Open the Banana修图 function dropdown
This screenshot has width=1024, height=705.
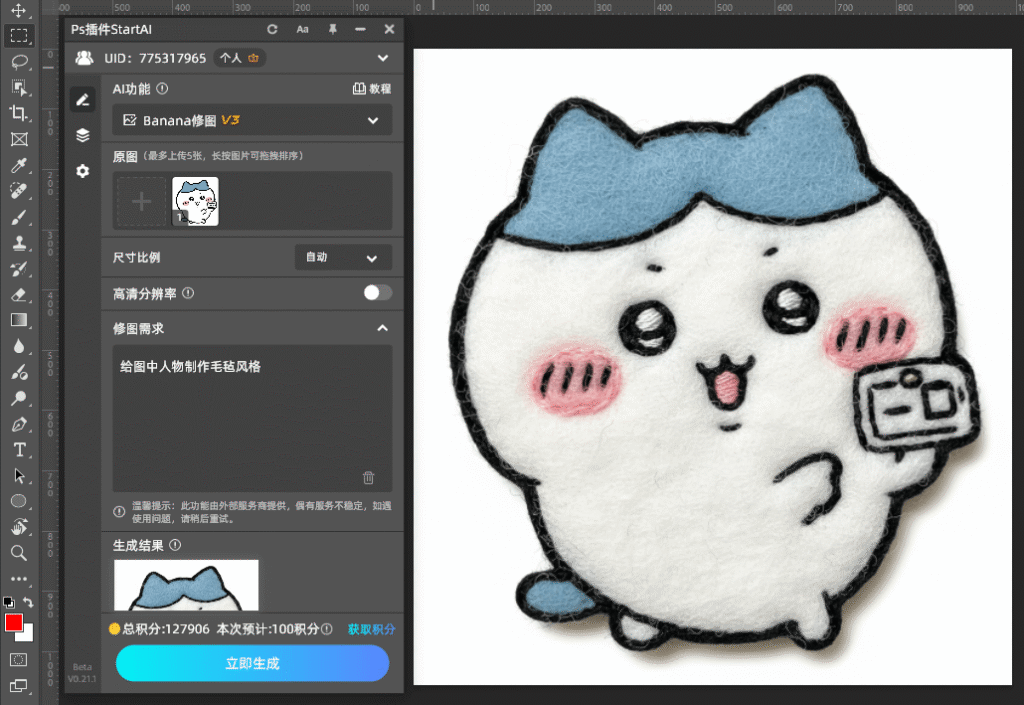[x=251, y=120]
